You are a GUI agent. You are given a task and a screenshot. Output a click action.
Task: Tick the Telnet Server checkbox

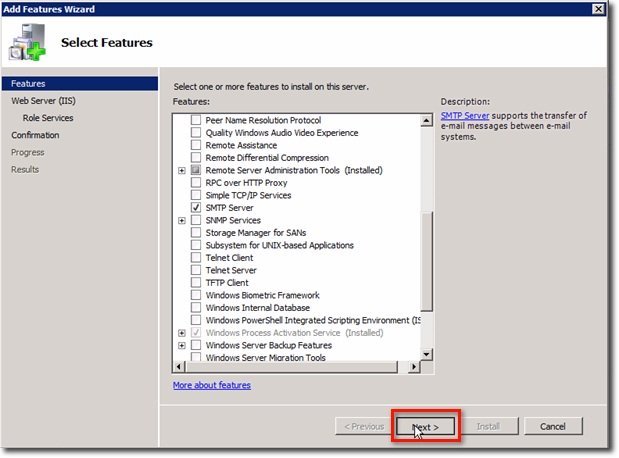(x=196, y=270)
